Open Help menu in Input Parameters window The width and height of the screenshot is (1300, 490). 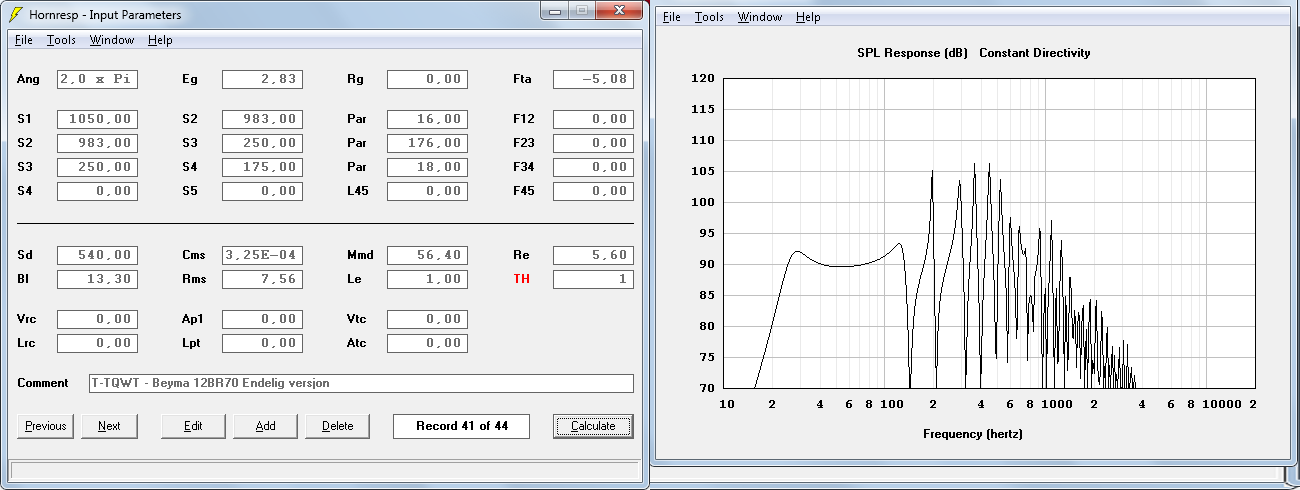coord(160,40)
